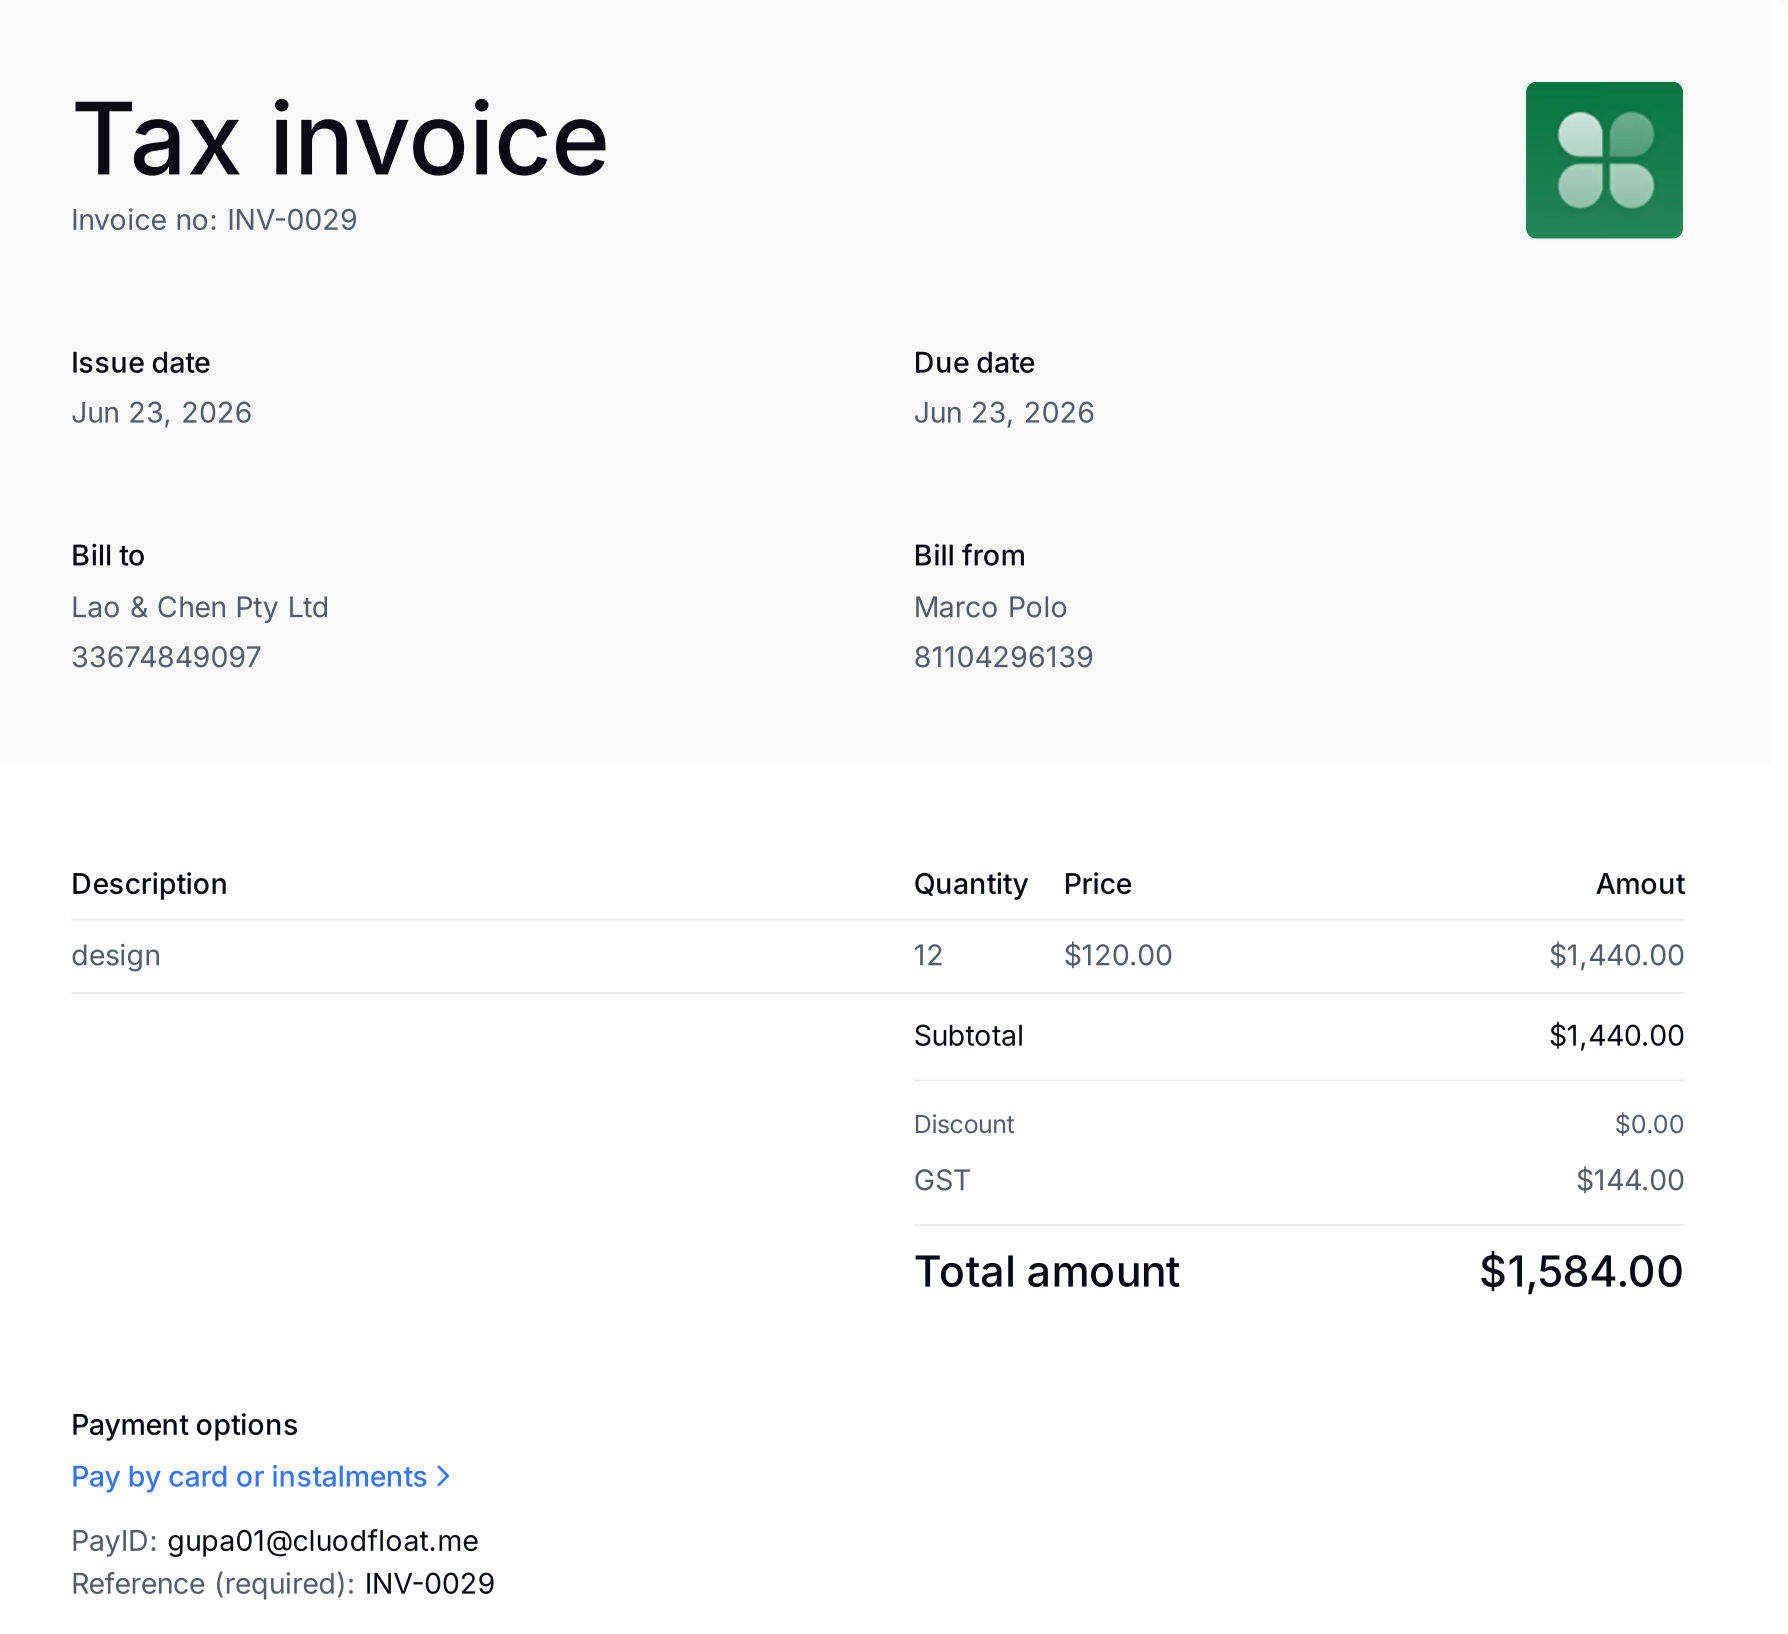Image resolution: width=1788 pixels, height=1634 pixels.
Task: Select quantity value 12
Action: (928, 956)
